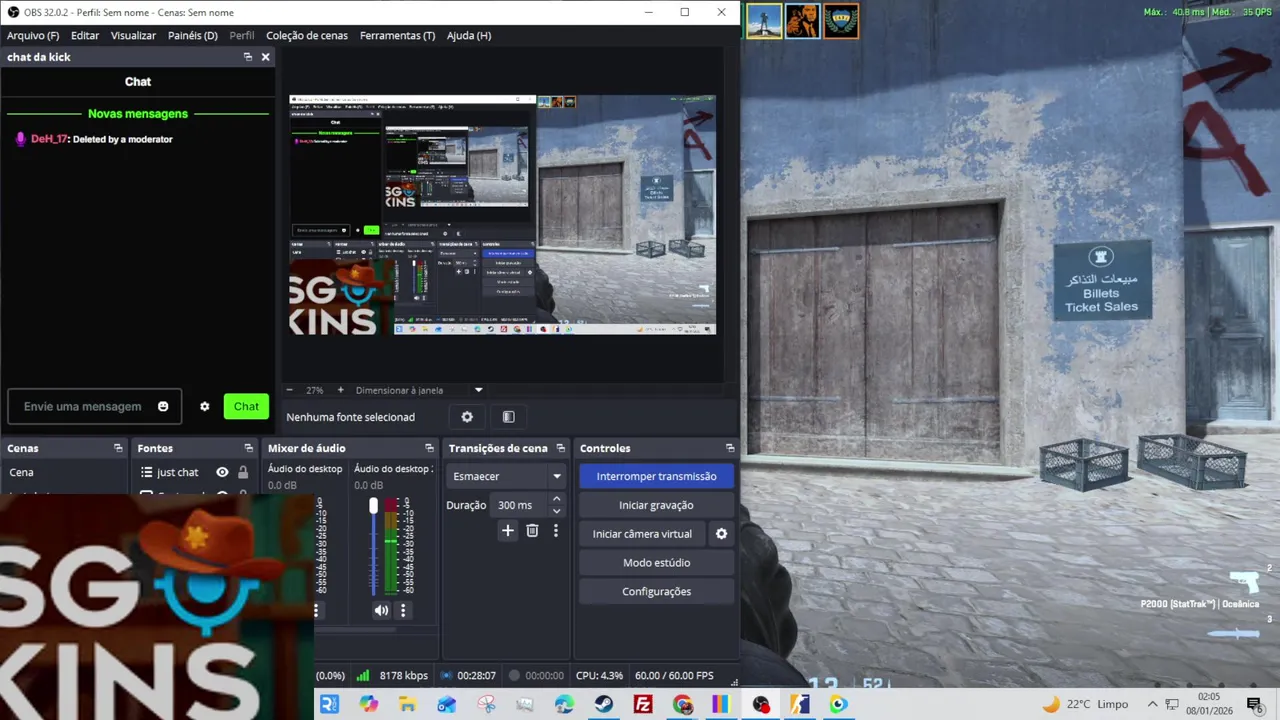The width and height of the screenshot is (1280, 720).
Task: Open the 'Visualizar' menu
Action: [x=133, y=35]
